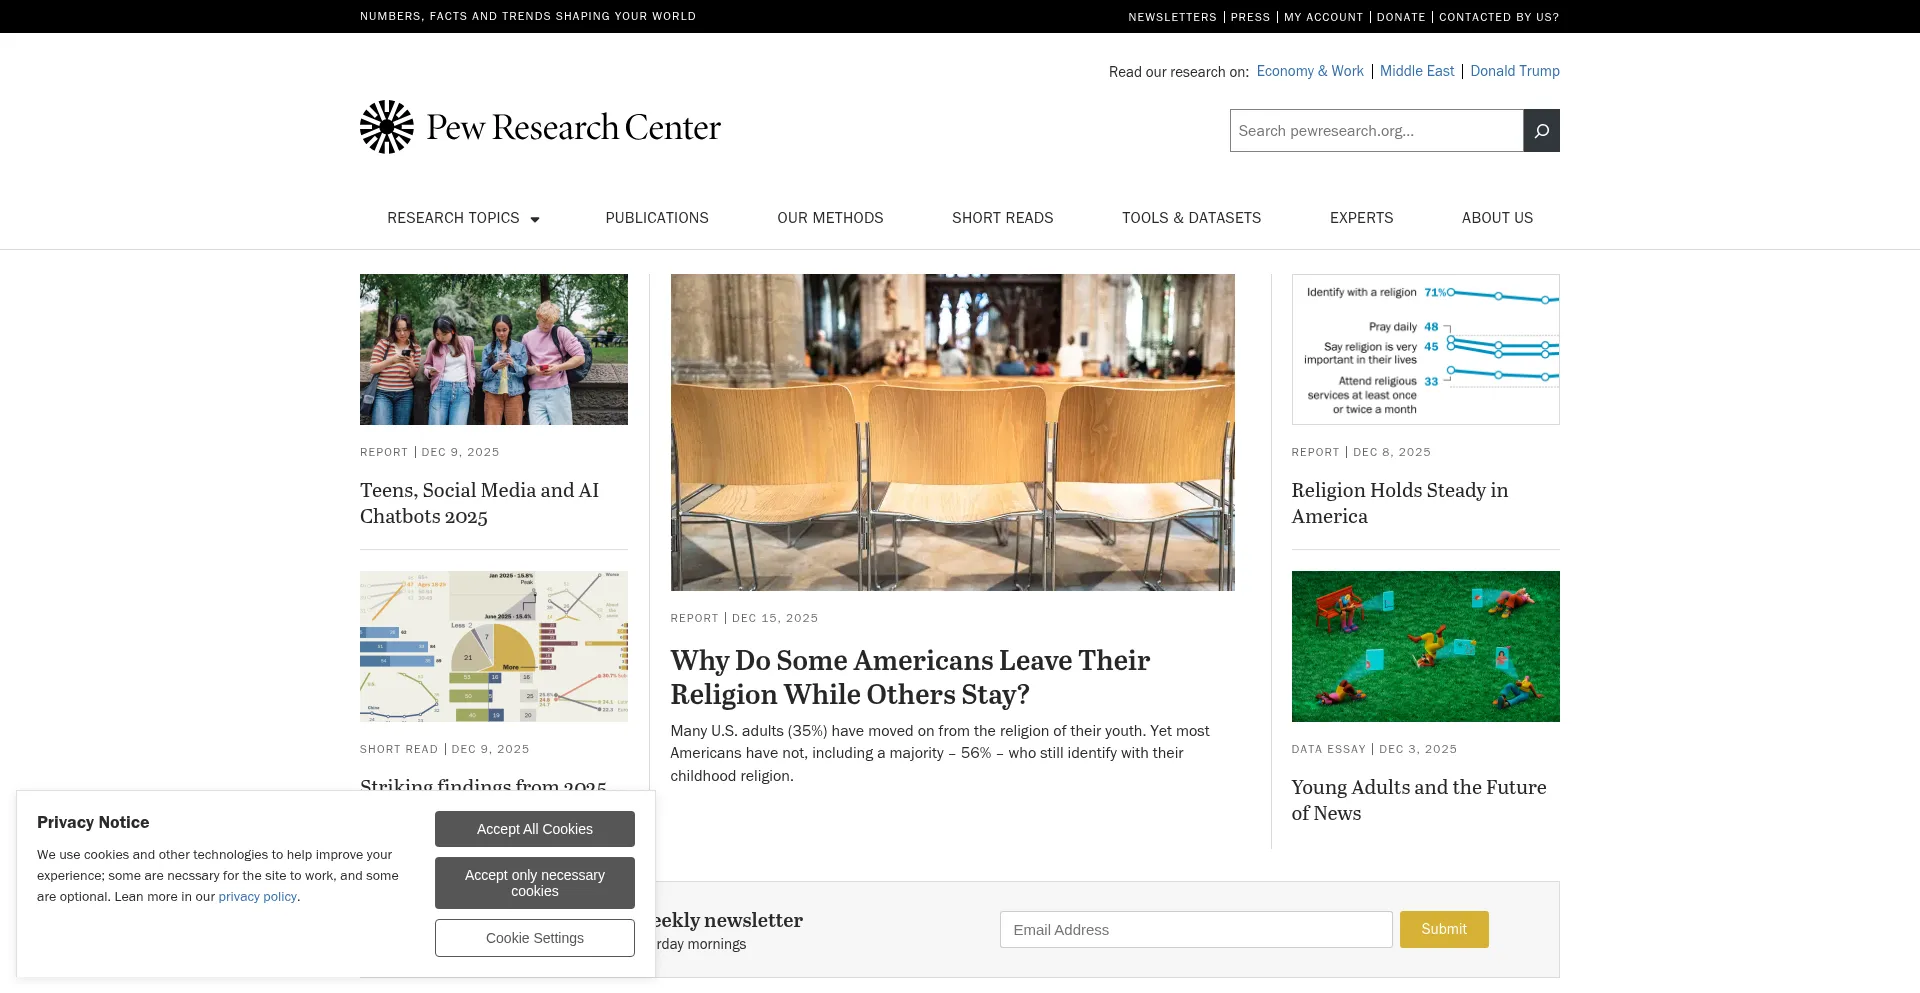Image resolution: width=1920 pixels, height=993 pixels.
Task: Click the Donate link in the top bar
Action: (x=1401, y=17)
